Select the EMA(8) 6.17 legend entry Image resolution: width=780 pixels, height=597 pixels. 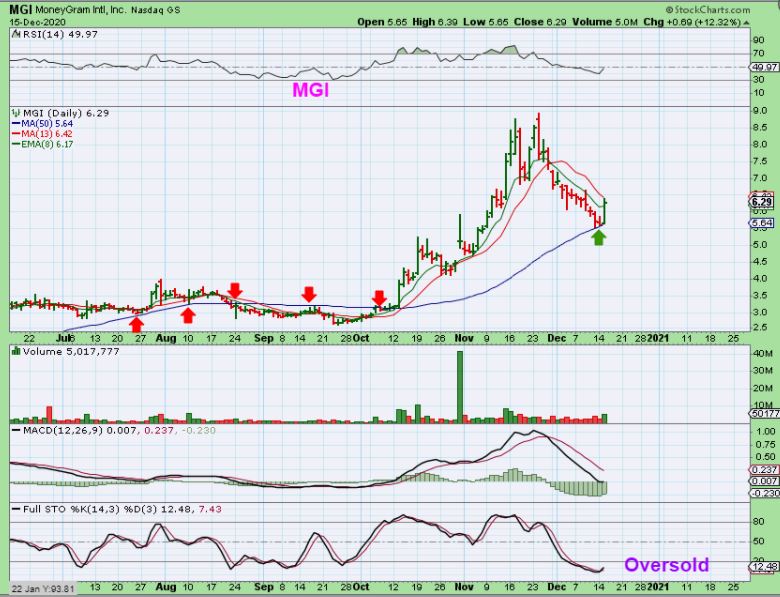[43, 144]
